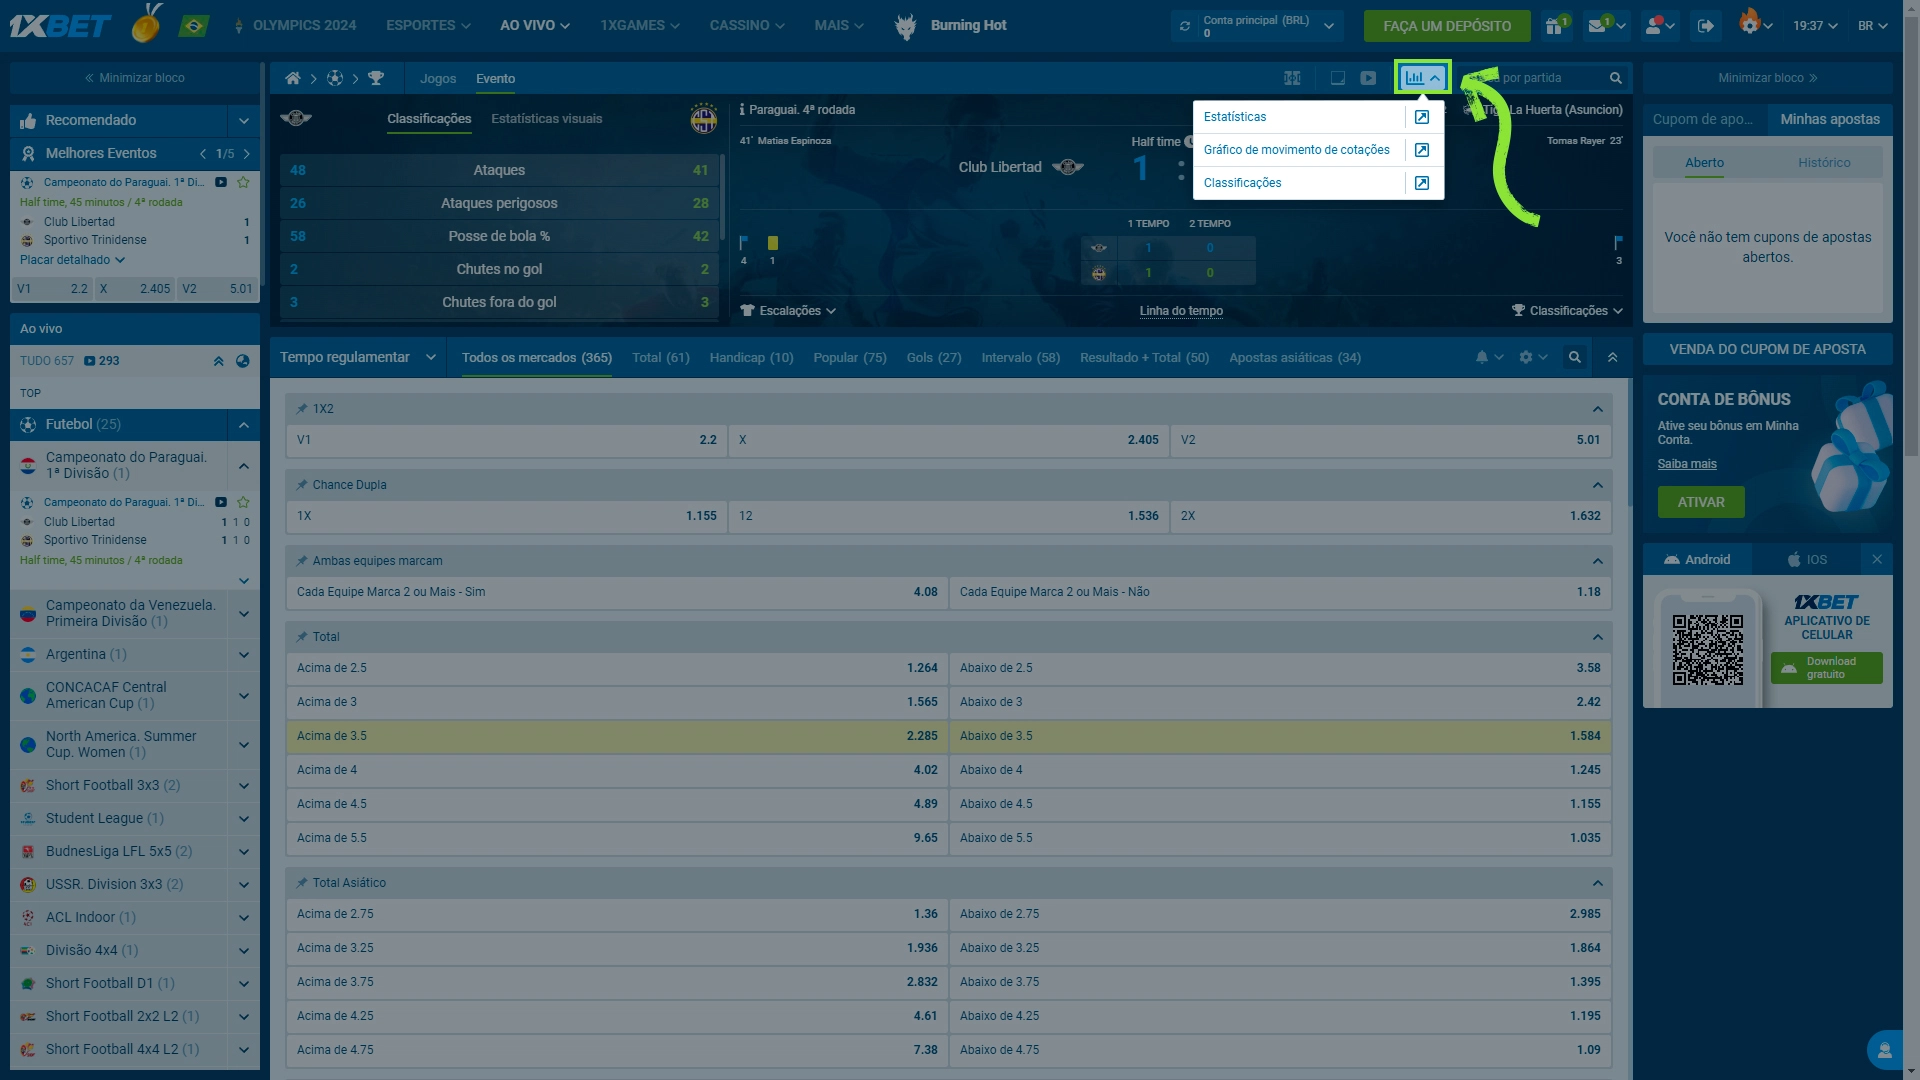
Task: Open Estatísticas in new window icon
Action: pyautogui.click(x=1421, y=117)
